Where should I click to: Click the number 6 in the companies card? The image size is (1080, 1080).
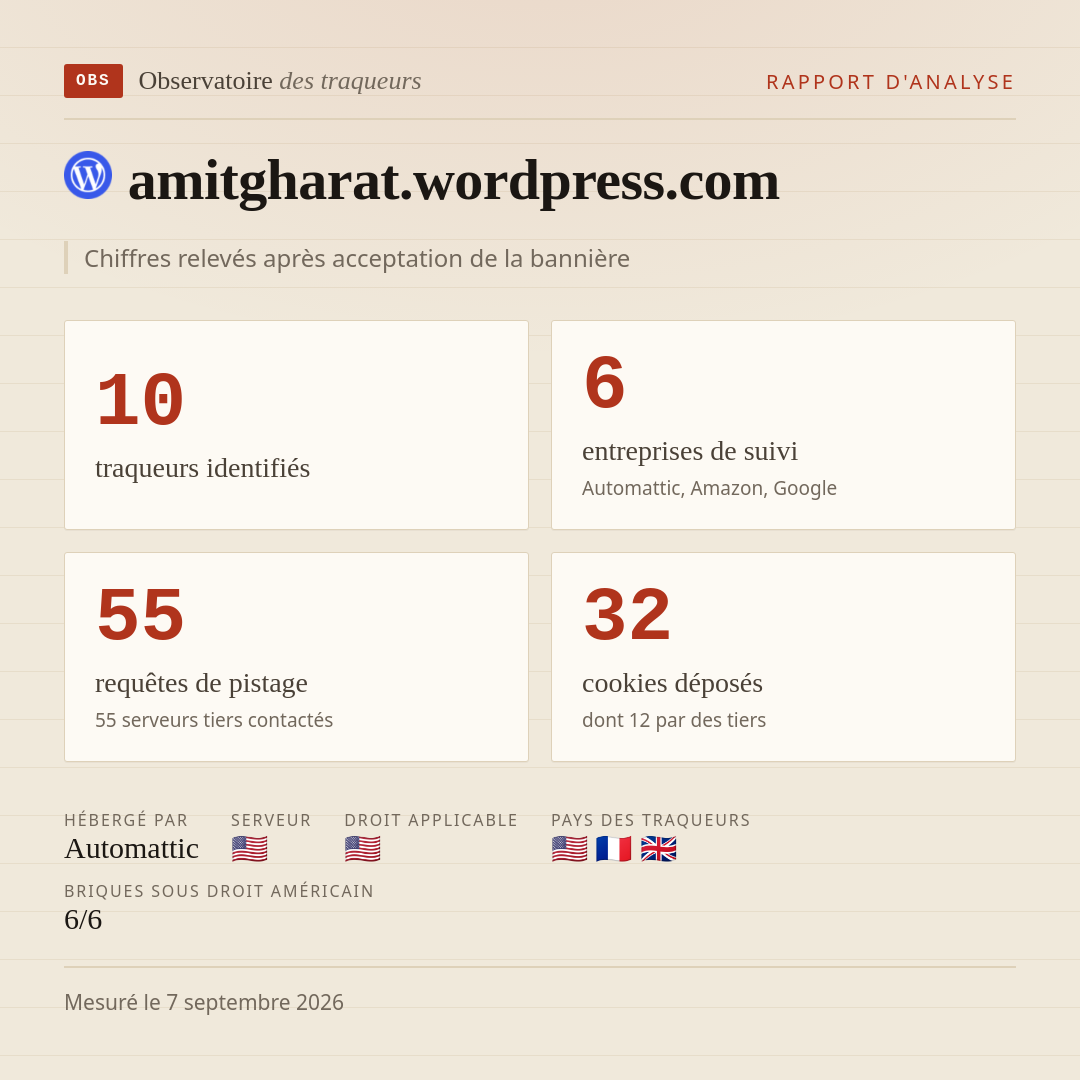pos(604,383)
